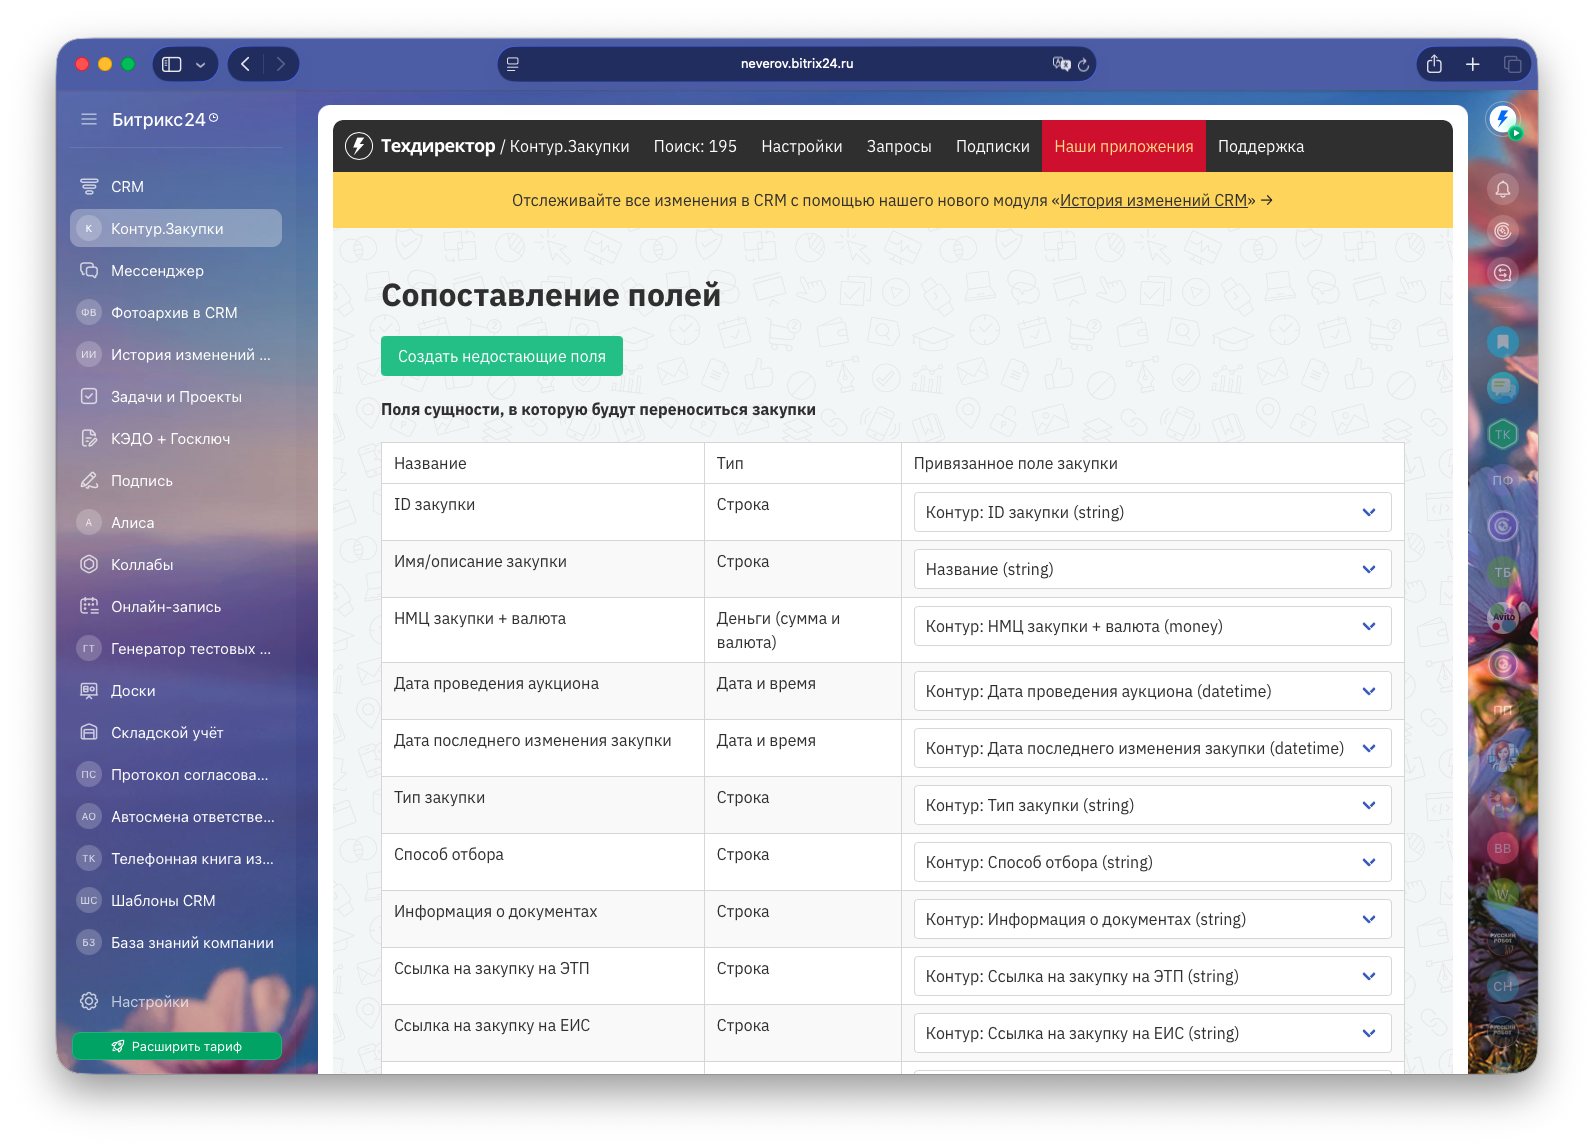The image size is (1594, 1148).
Task: Toggle the Safari sidebar panel button
Action: [x=172, y=64]
